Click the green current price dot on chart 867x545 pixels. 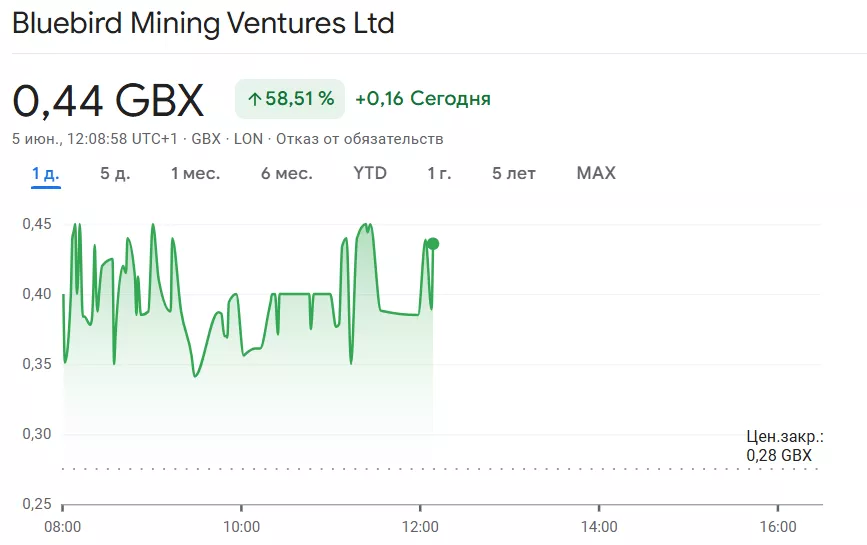433,244
